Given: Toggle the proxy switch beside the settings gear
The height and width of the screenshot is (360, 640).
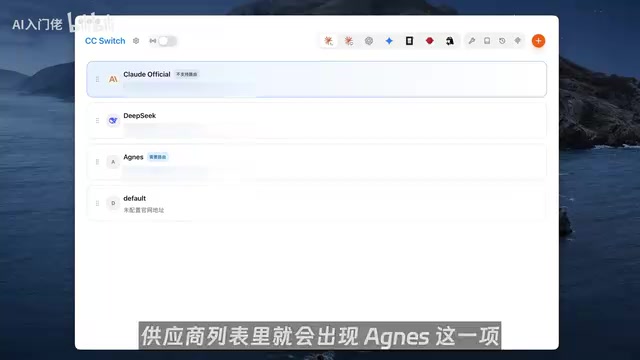Looking at the screenshot, I should tap(167, 41).
